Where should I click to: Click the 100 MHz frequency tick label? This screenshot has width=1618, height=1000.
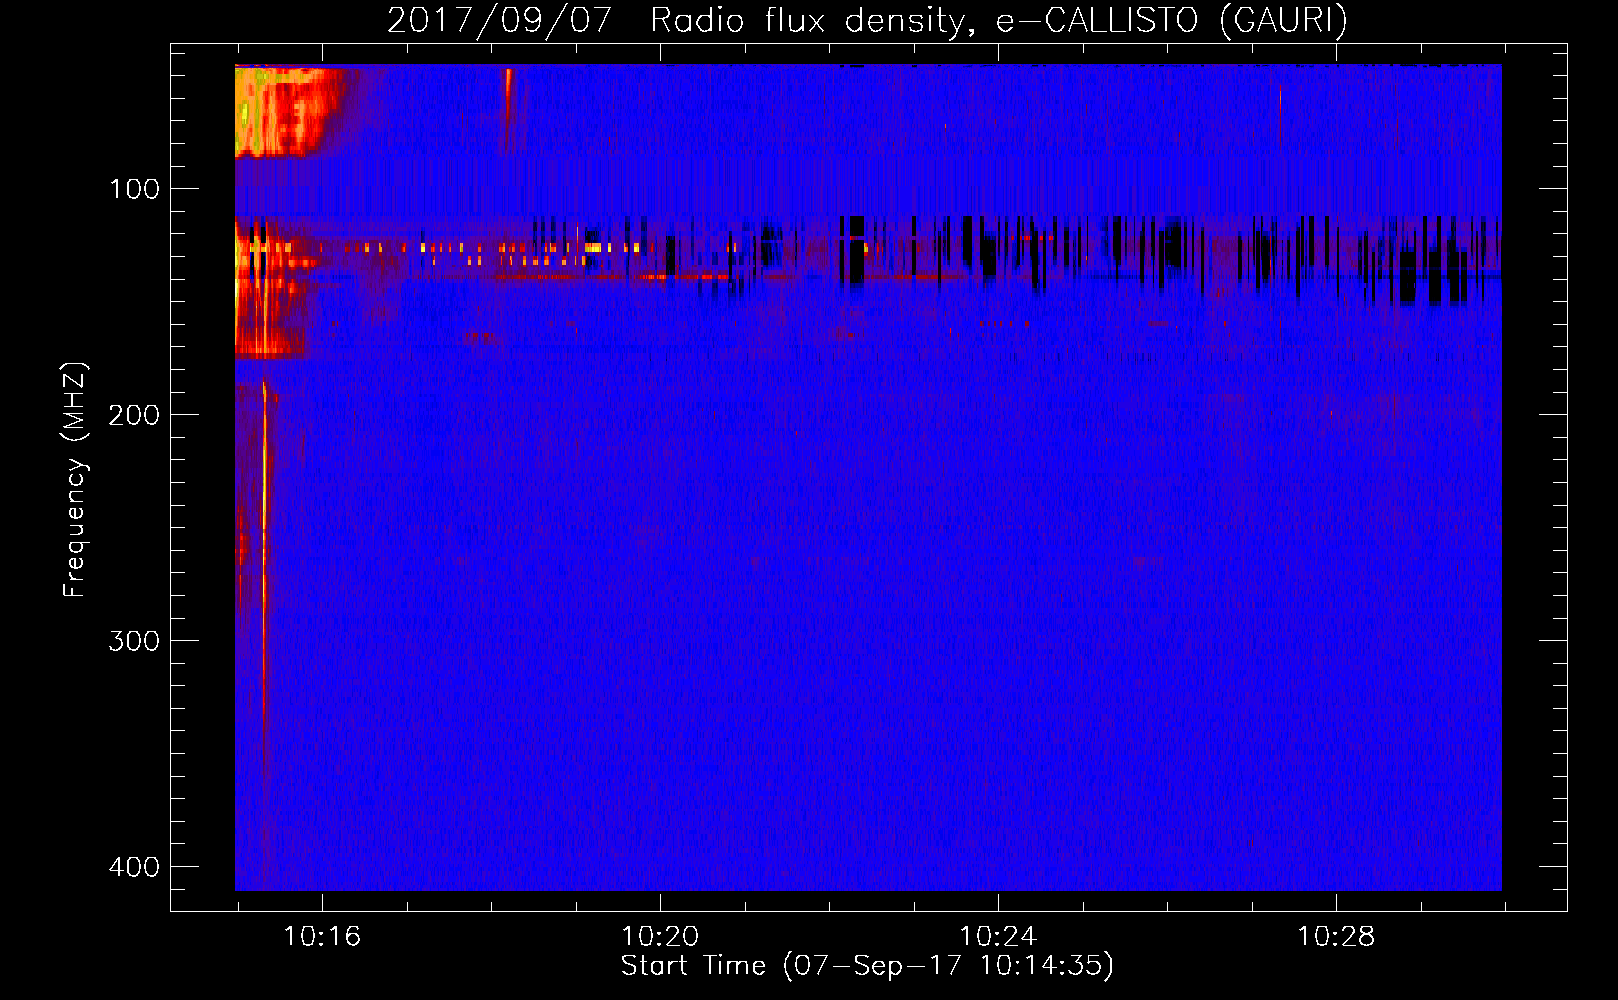(x=134, y=189)
